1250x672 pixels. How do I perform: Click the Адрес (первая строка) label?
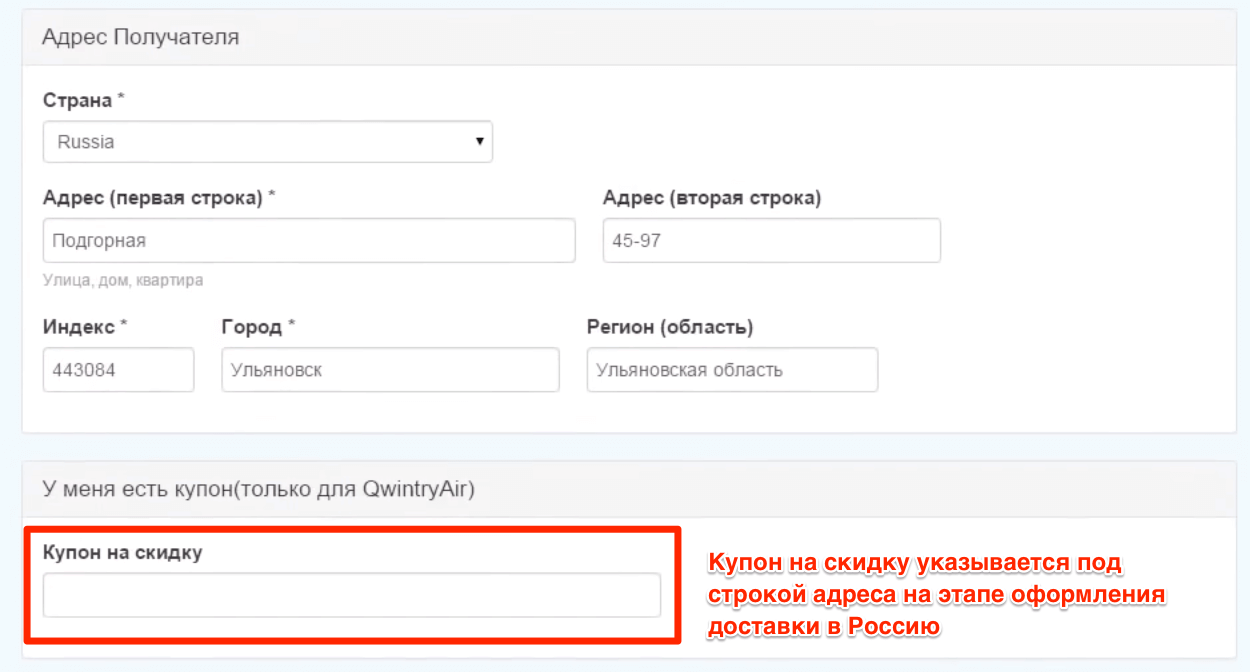click(x=152, y=198)
